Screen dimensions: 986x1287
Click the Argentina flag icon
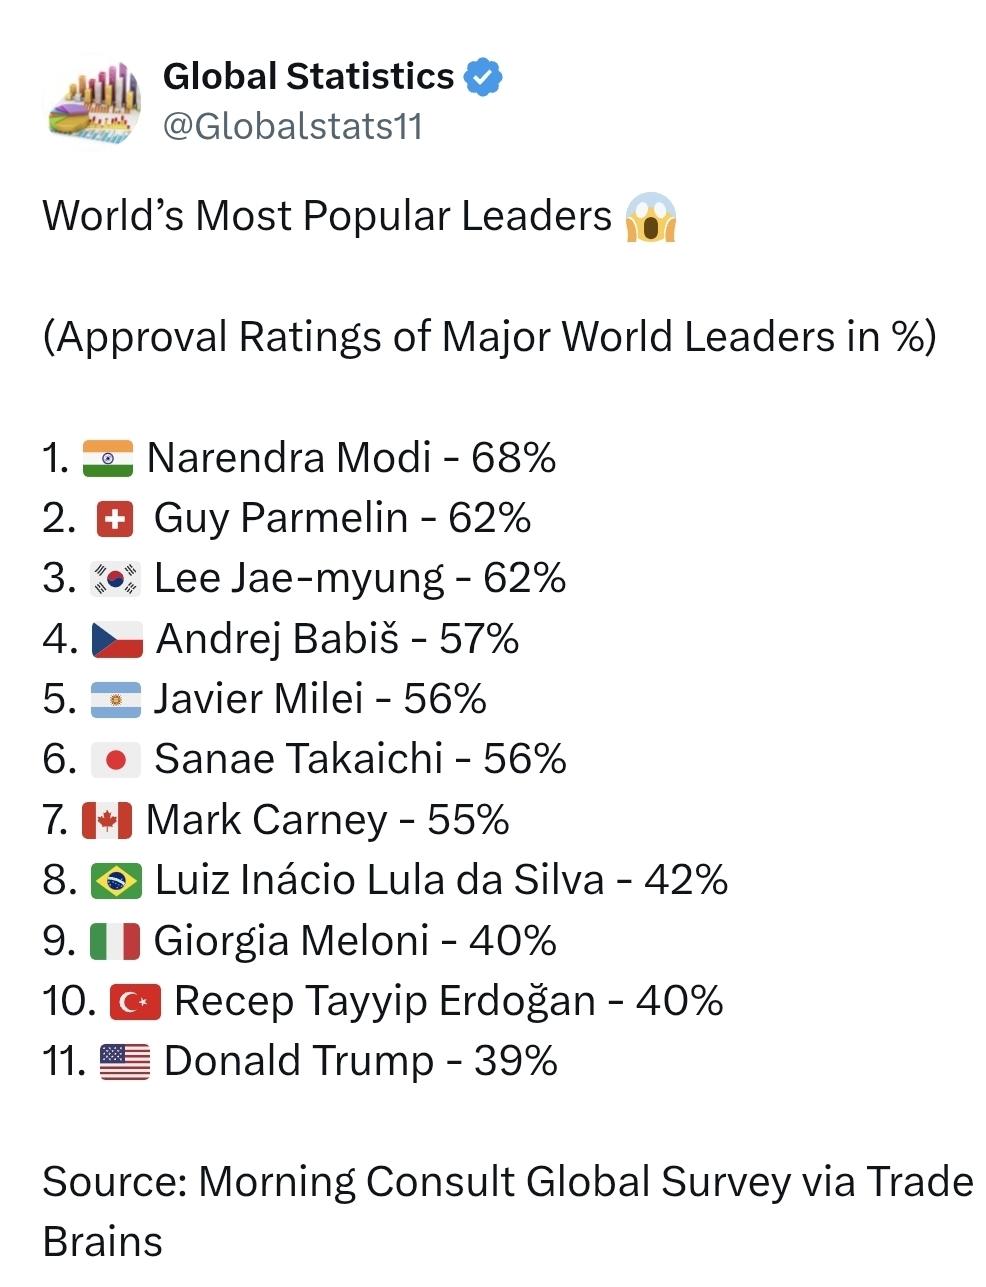point(115,700)
